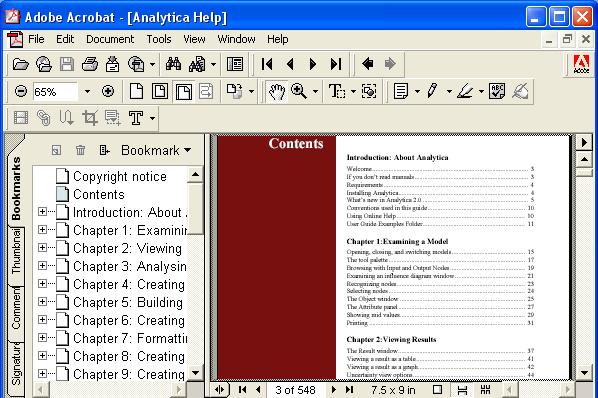Delete bookmark with trash icon

80,150
